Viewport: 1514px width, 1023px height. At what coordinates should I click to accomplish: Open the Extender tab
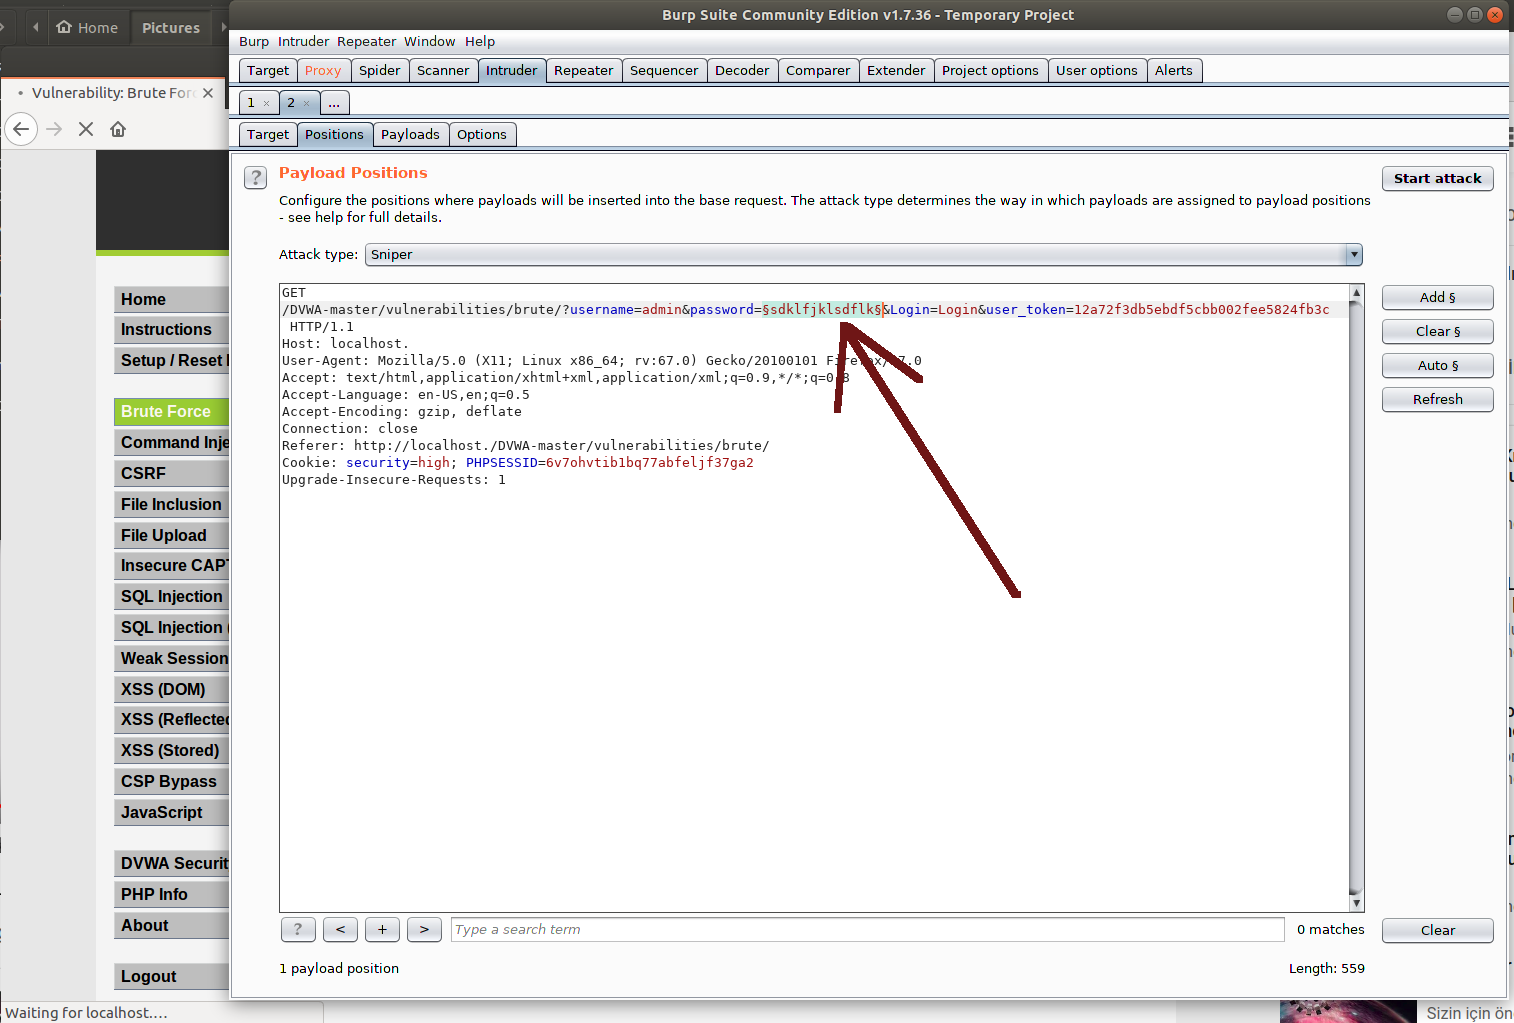pyautogui.click(x=896, y=70)
